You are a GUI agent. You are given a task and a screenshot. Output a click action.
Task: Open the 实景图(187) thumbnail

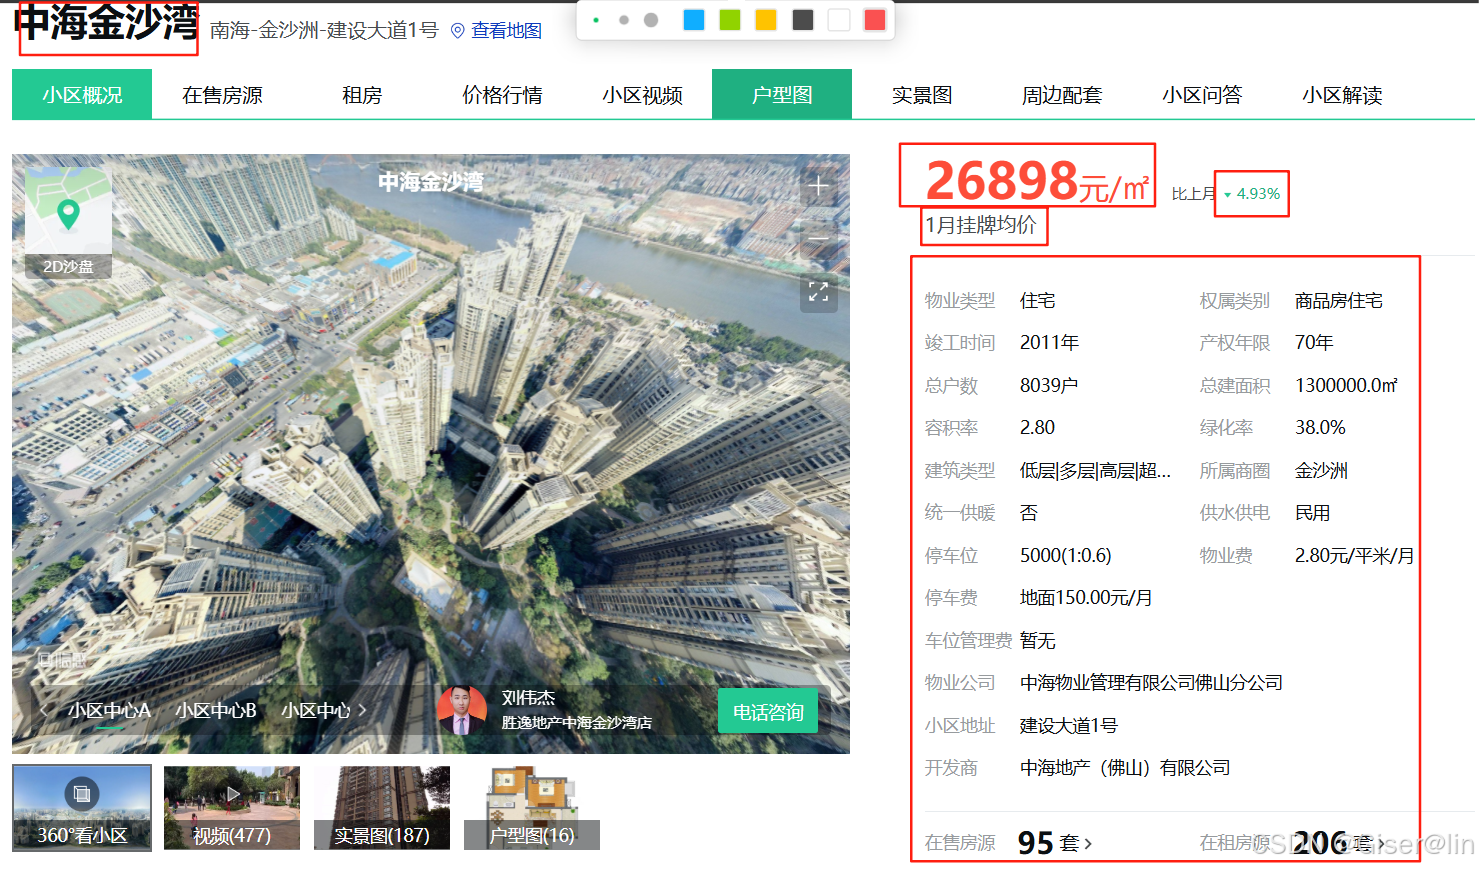tap(382, 808)
